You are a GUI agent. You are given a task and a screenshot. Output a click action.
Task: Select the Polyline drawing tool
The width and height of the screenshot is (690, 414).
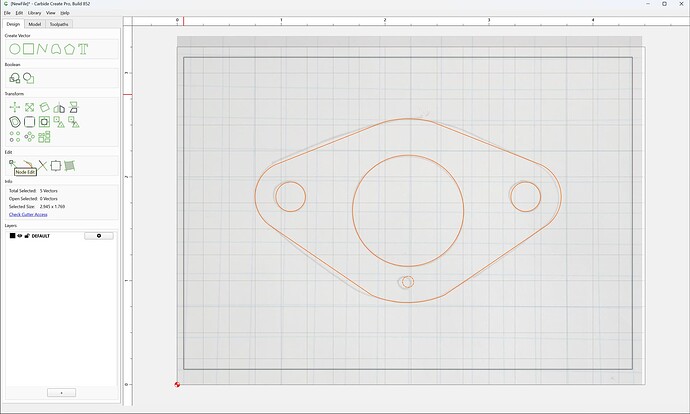(42, 49)
